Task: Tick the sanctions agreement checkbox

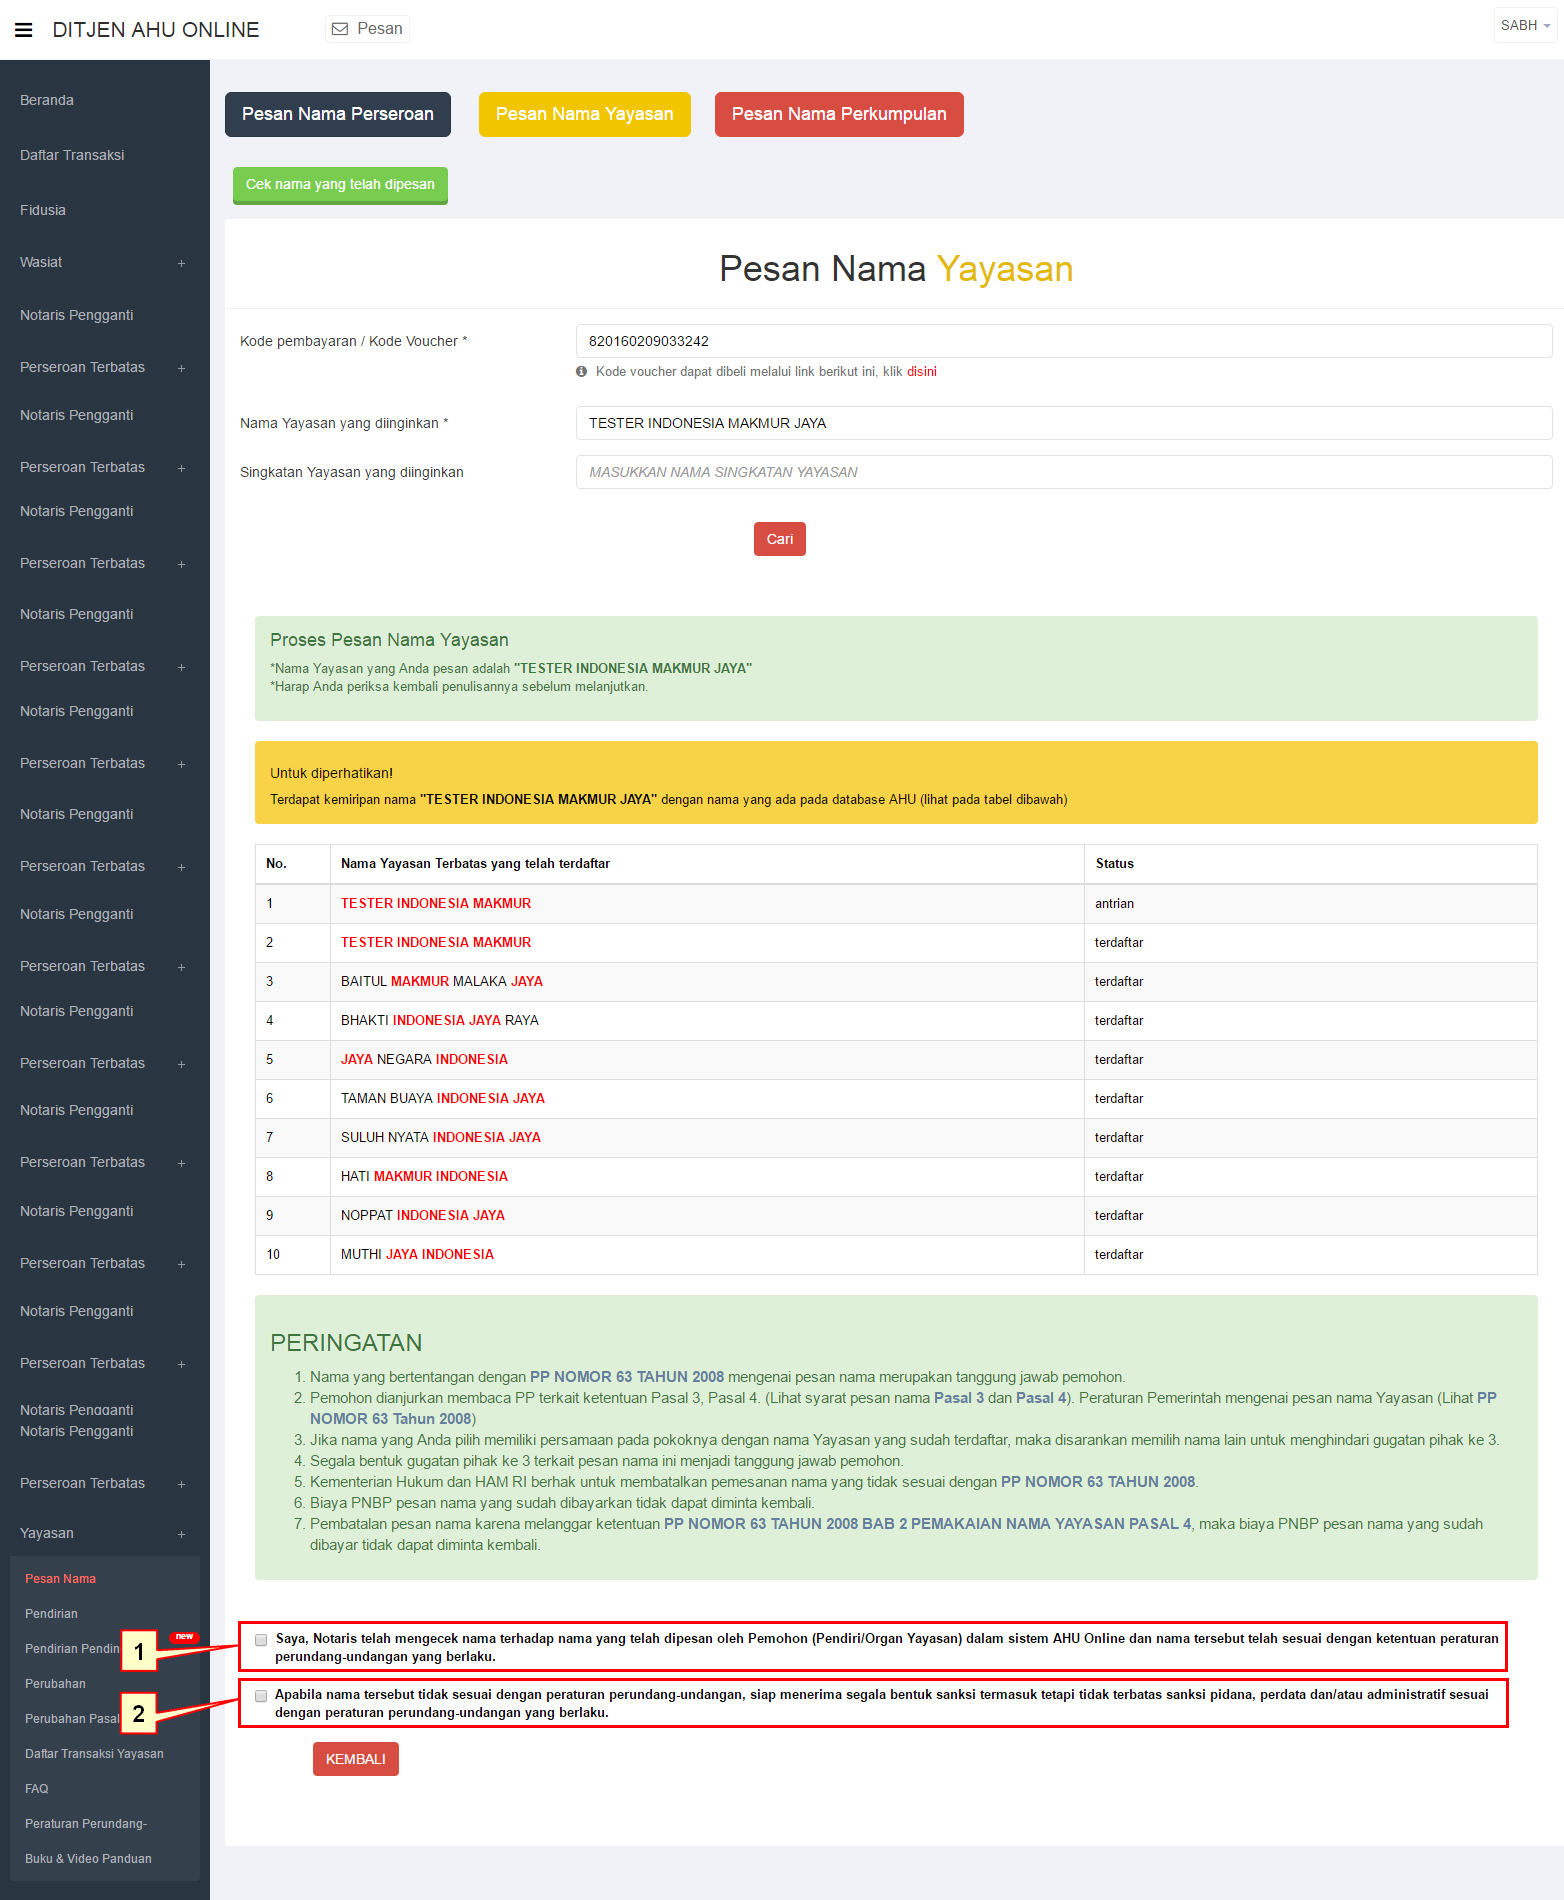Action: [x=261, y=1696]
